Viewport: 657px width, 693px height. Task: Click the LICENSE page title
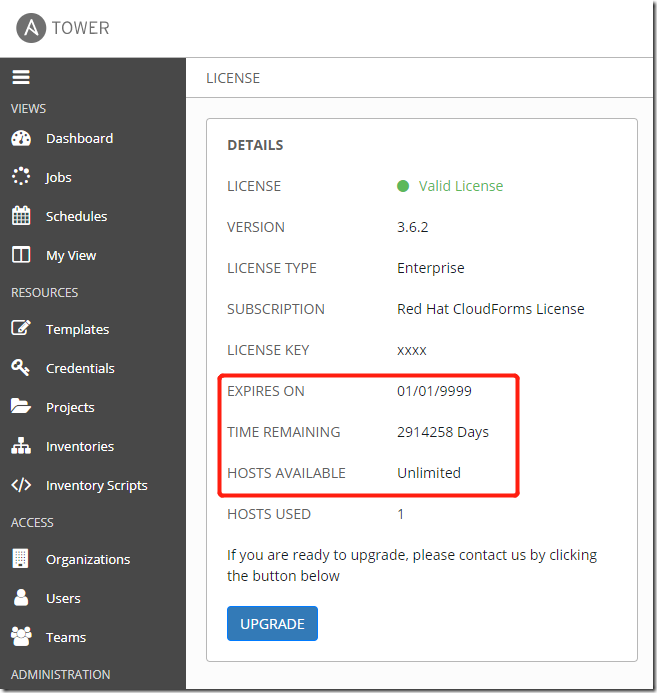click(x=233, y=78)
